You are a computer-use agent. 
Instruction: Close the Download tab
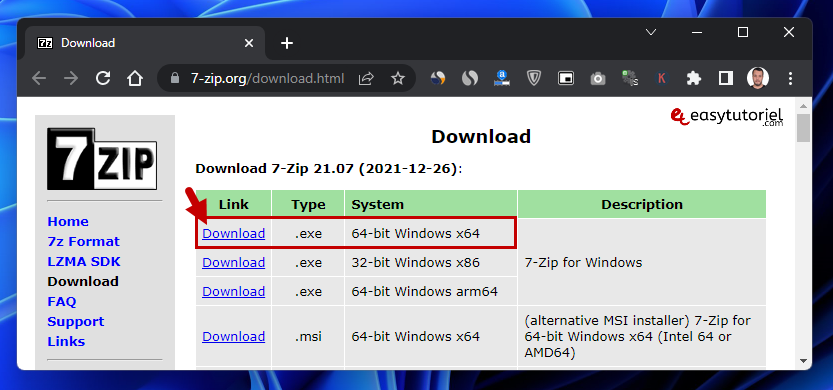point(249,43)
